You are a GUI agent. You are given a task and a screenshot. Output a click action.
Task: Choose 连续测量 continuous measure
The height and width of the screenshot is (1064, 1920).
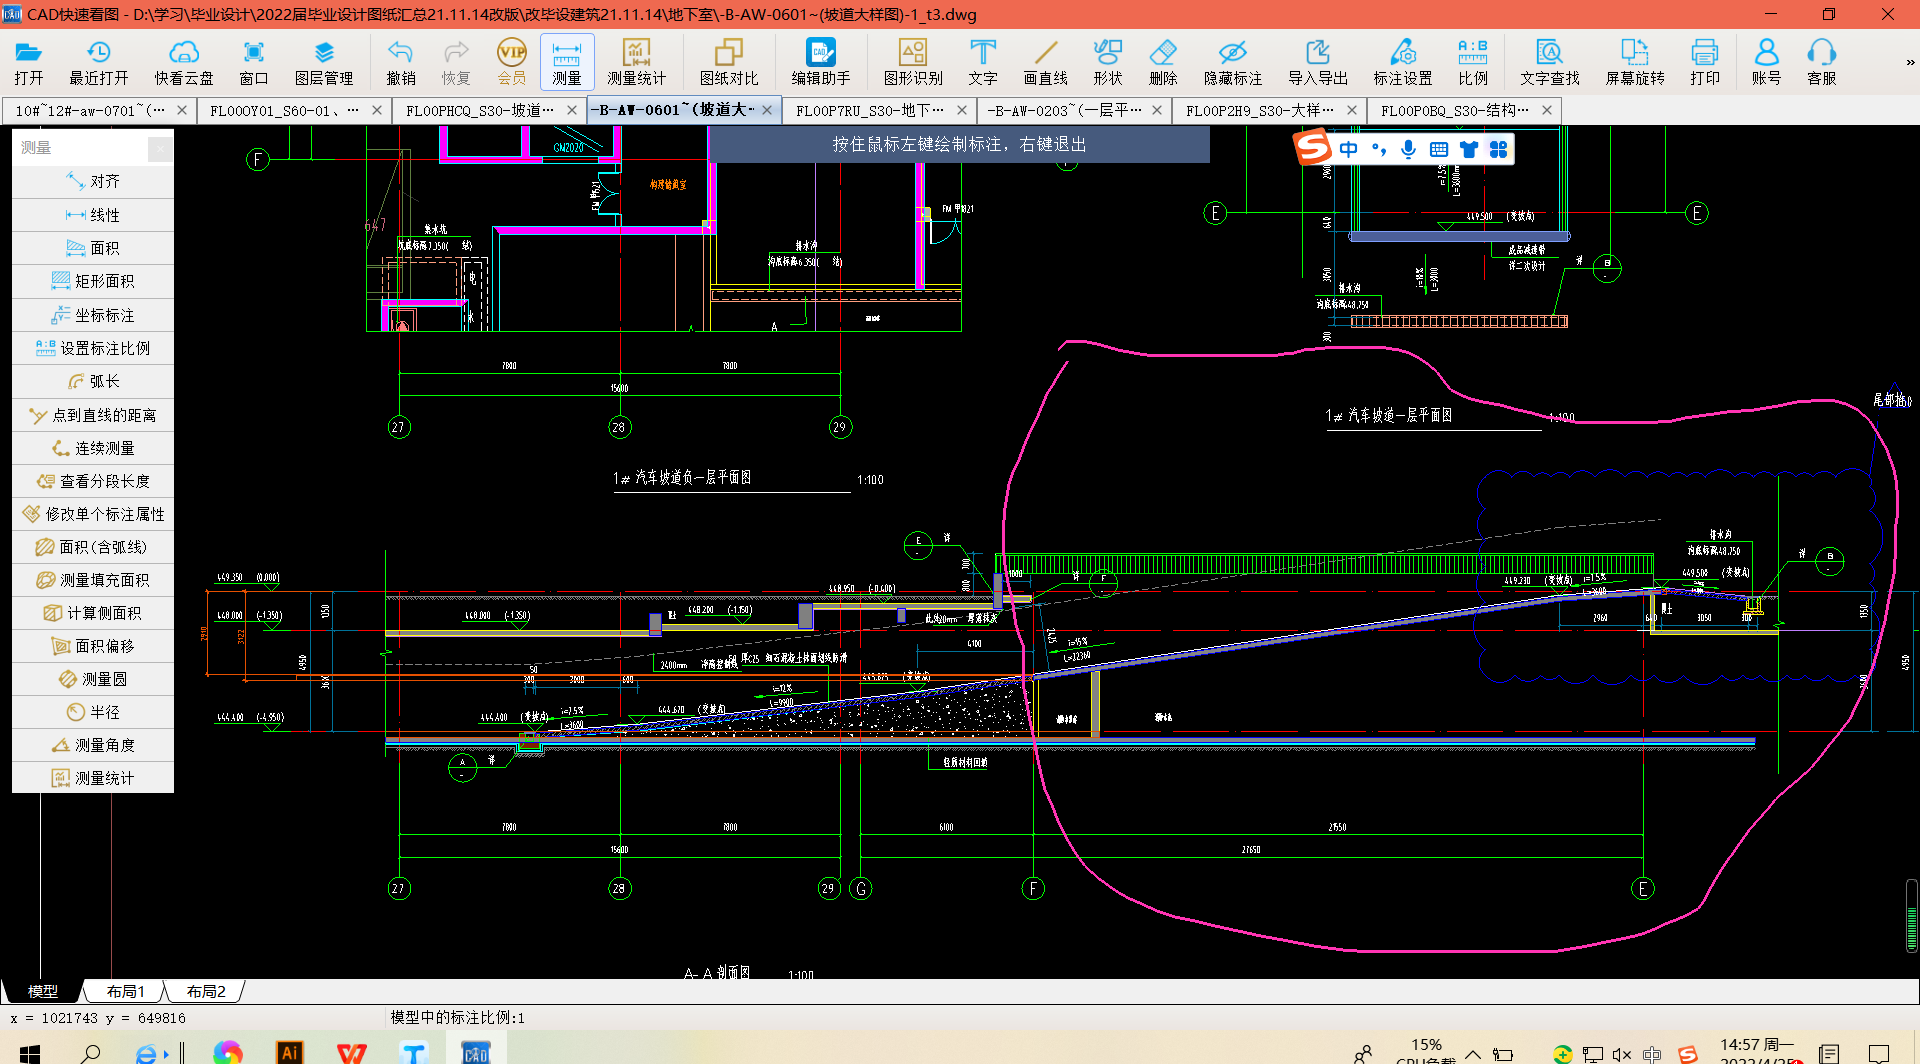pyautogui.click(x=93, y=448)
